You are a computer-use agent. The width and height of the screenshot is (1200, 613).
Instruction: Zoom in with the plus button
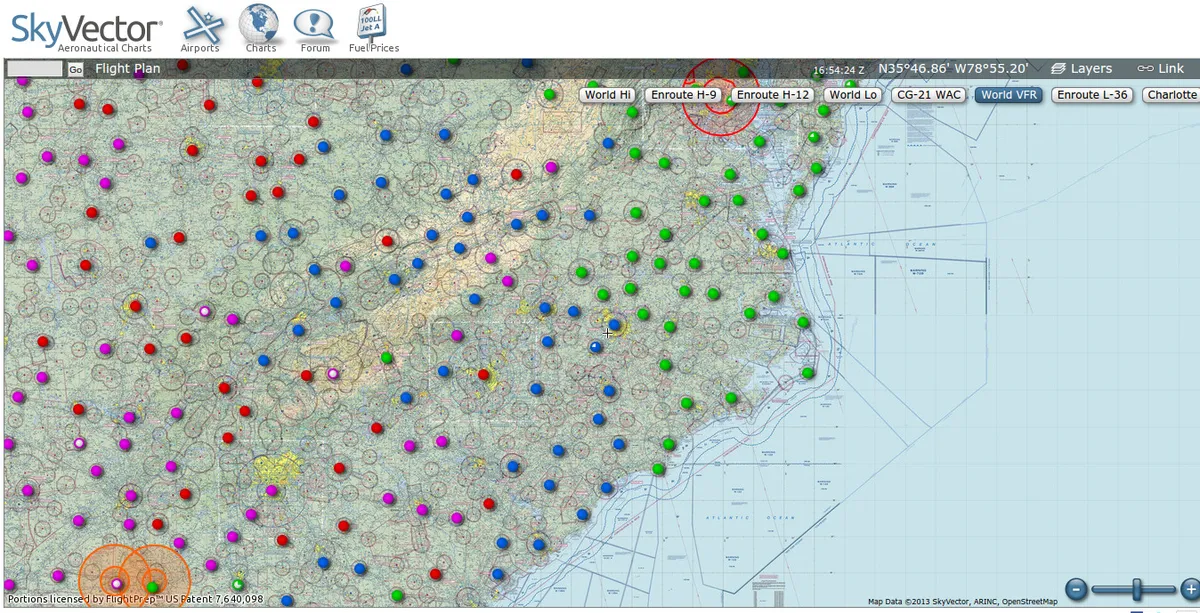tap(1190, 589)
